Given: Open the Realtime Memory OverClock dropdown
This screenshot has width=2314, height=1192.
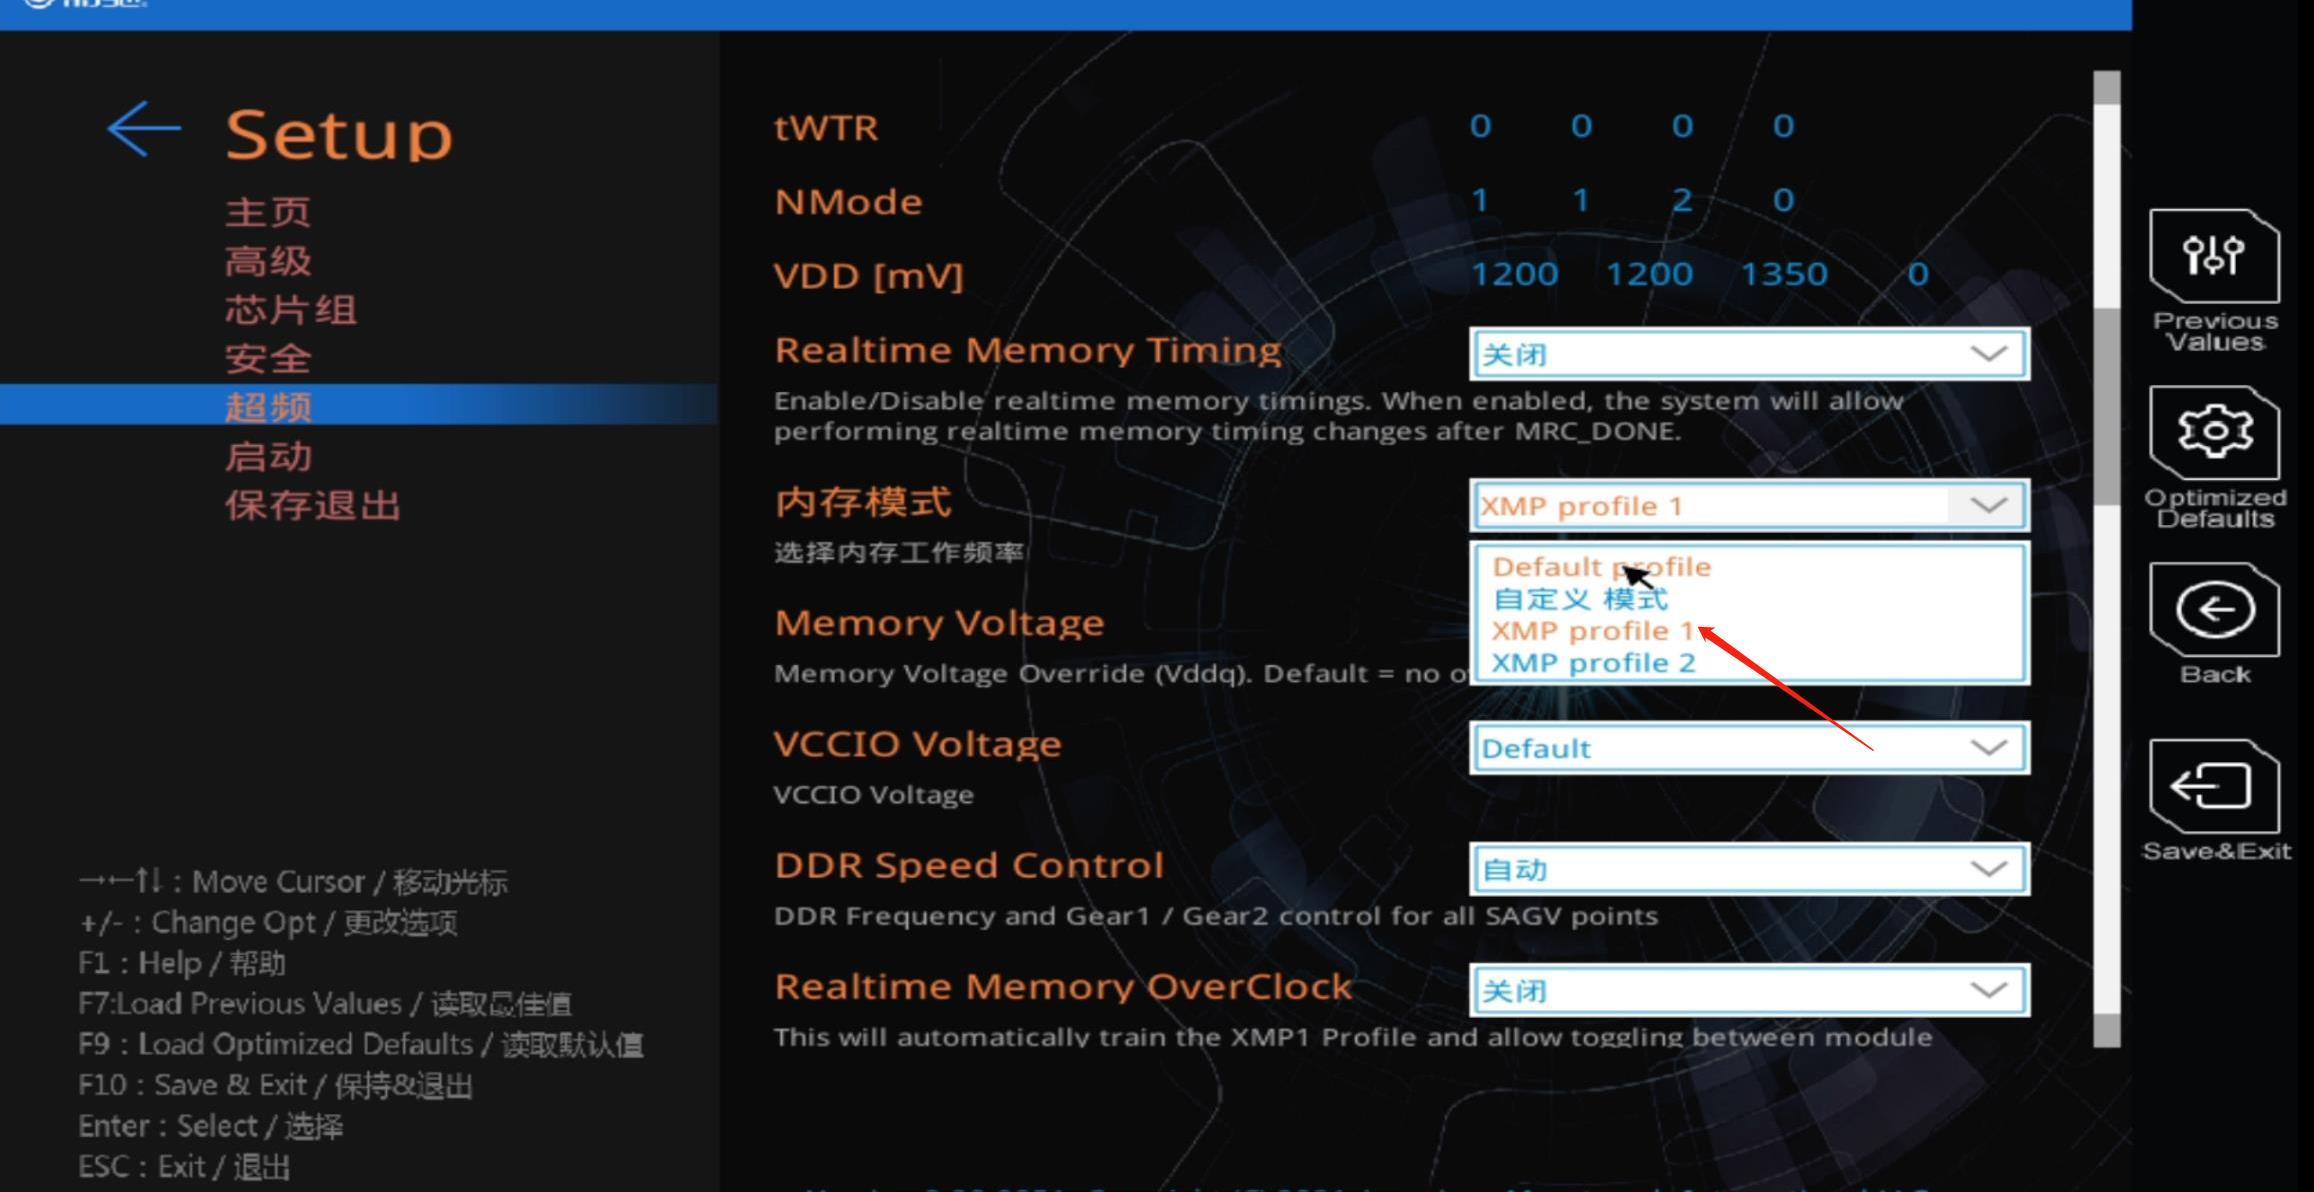Looking at the screenshot, I should coord(1748,990).
